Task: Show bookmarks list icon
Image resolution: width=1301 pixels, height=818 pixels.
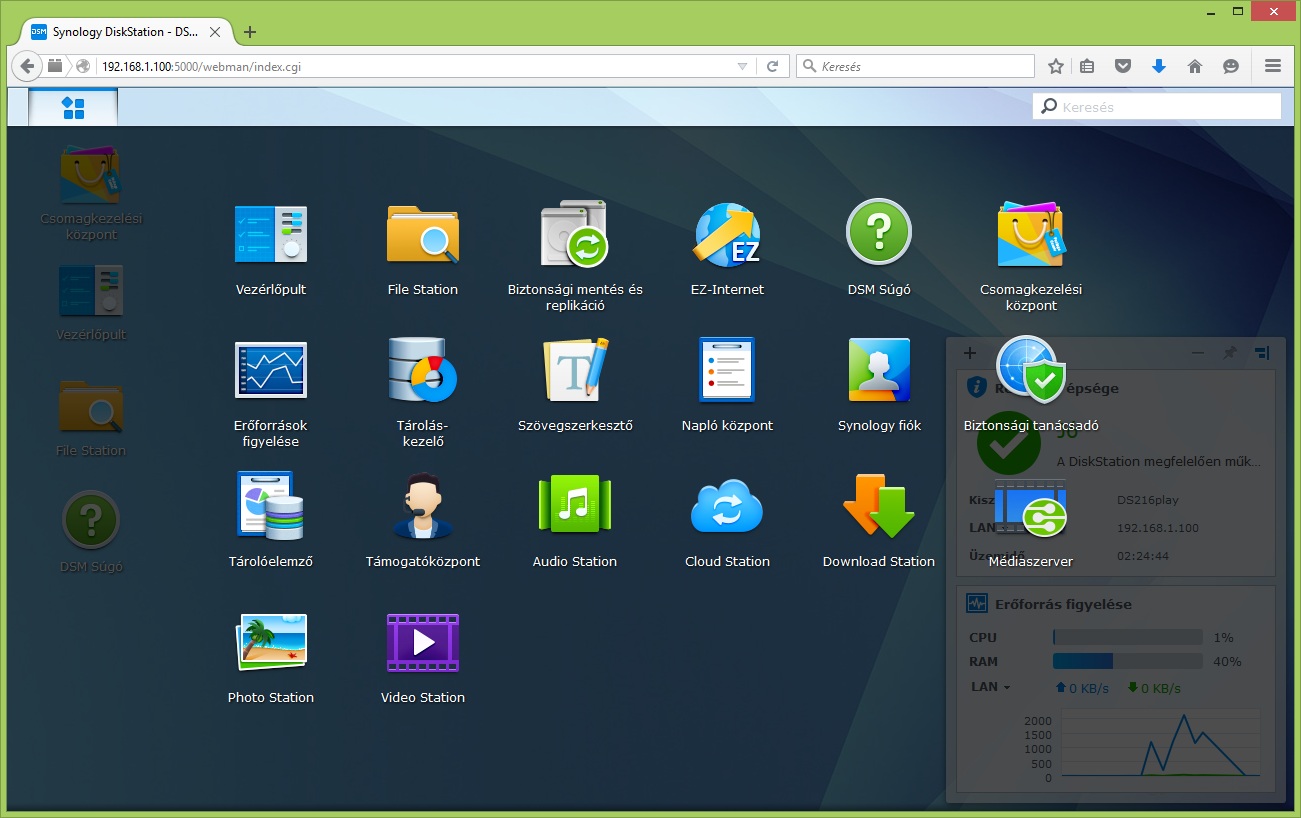Action: [1087, 66]
